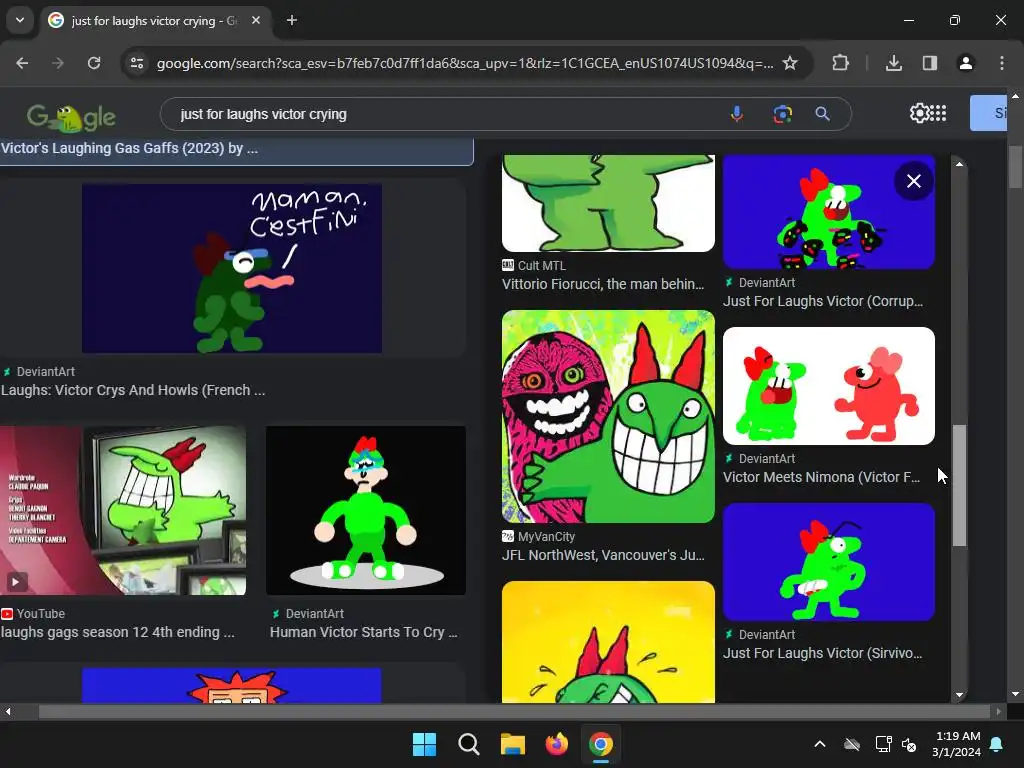Search by image with Google Lens icon
Image resolution: width=1024 pixels, height=768 pixels.
point(782,114)
